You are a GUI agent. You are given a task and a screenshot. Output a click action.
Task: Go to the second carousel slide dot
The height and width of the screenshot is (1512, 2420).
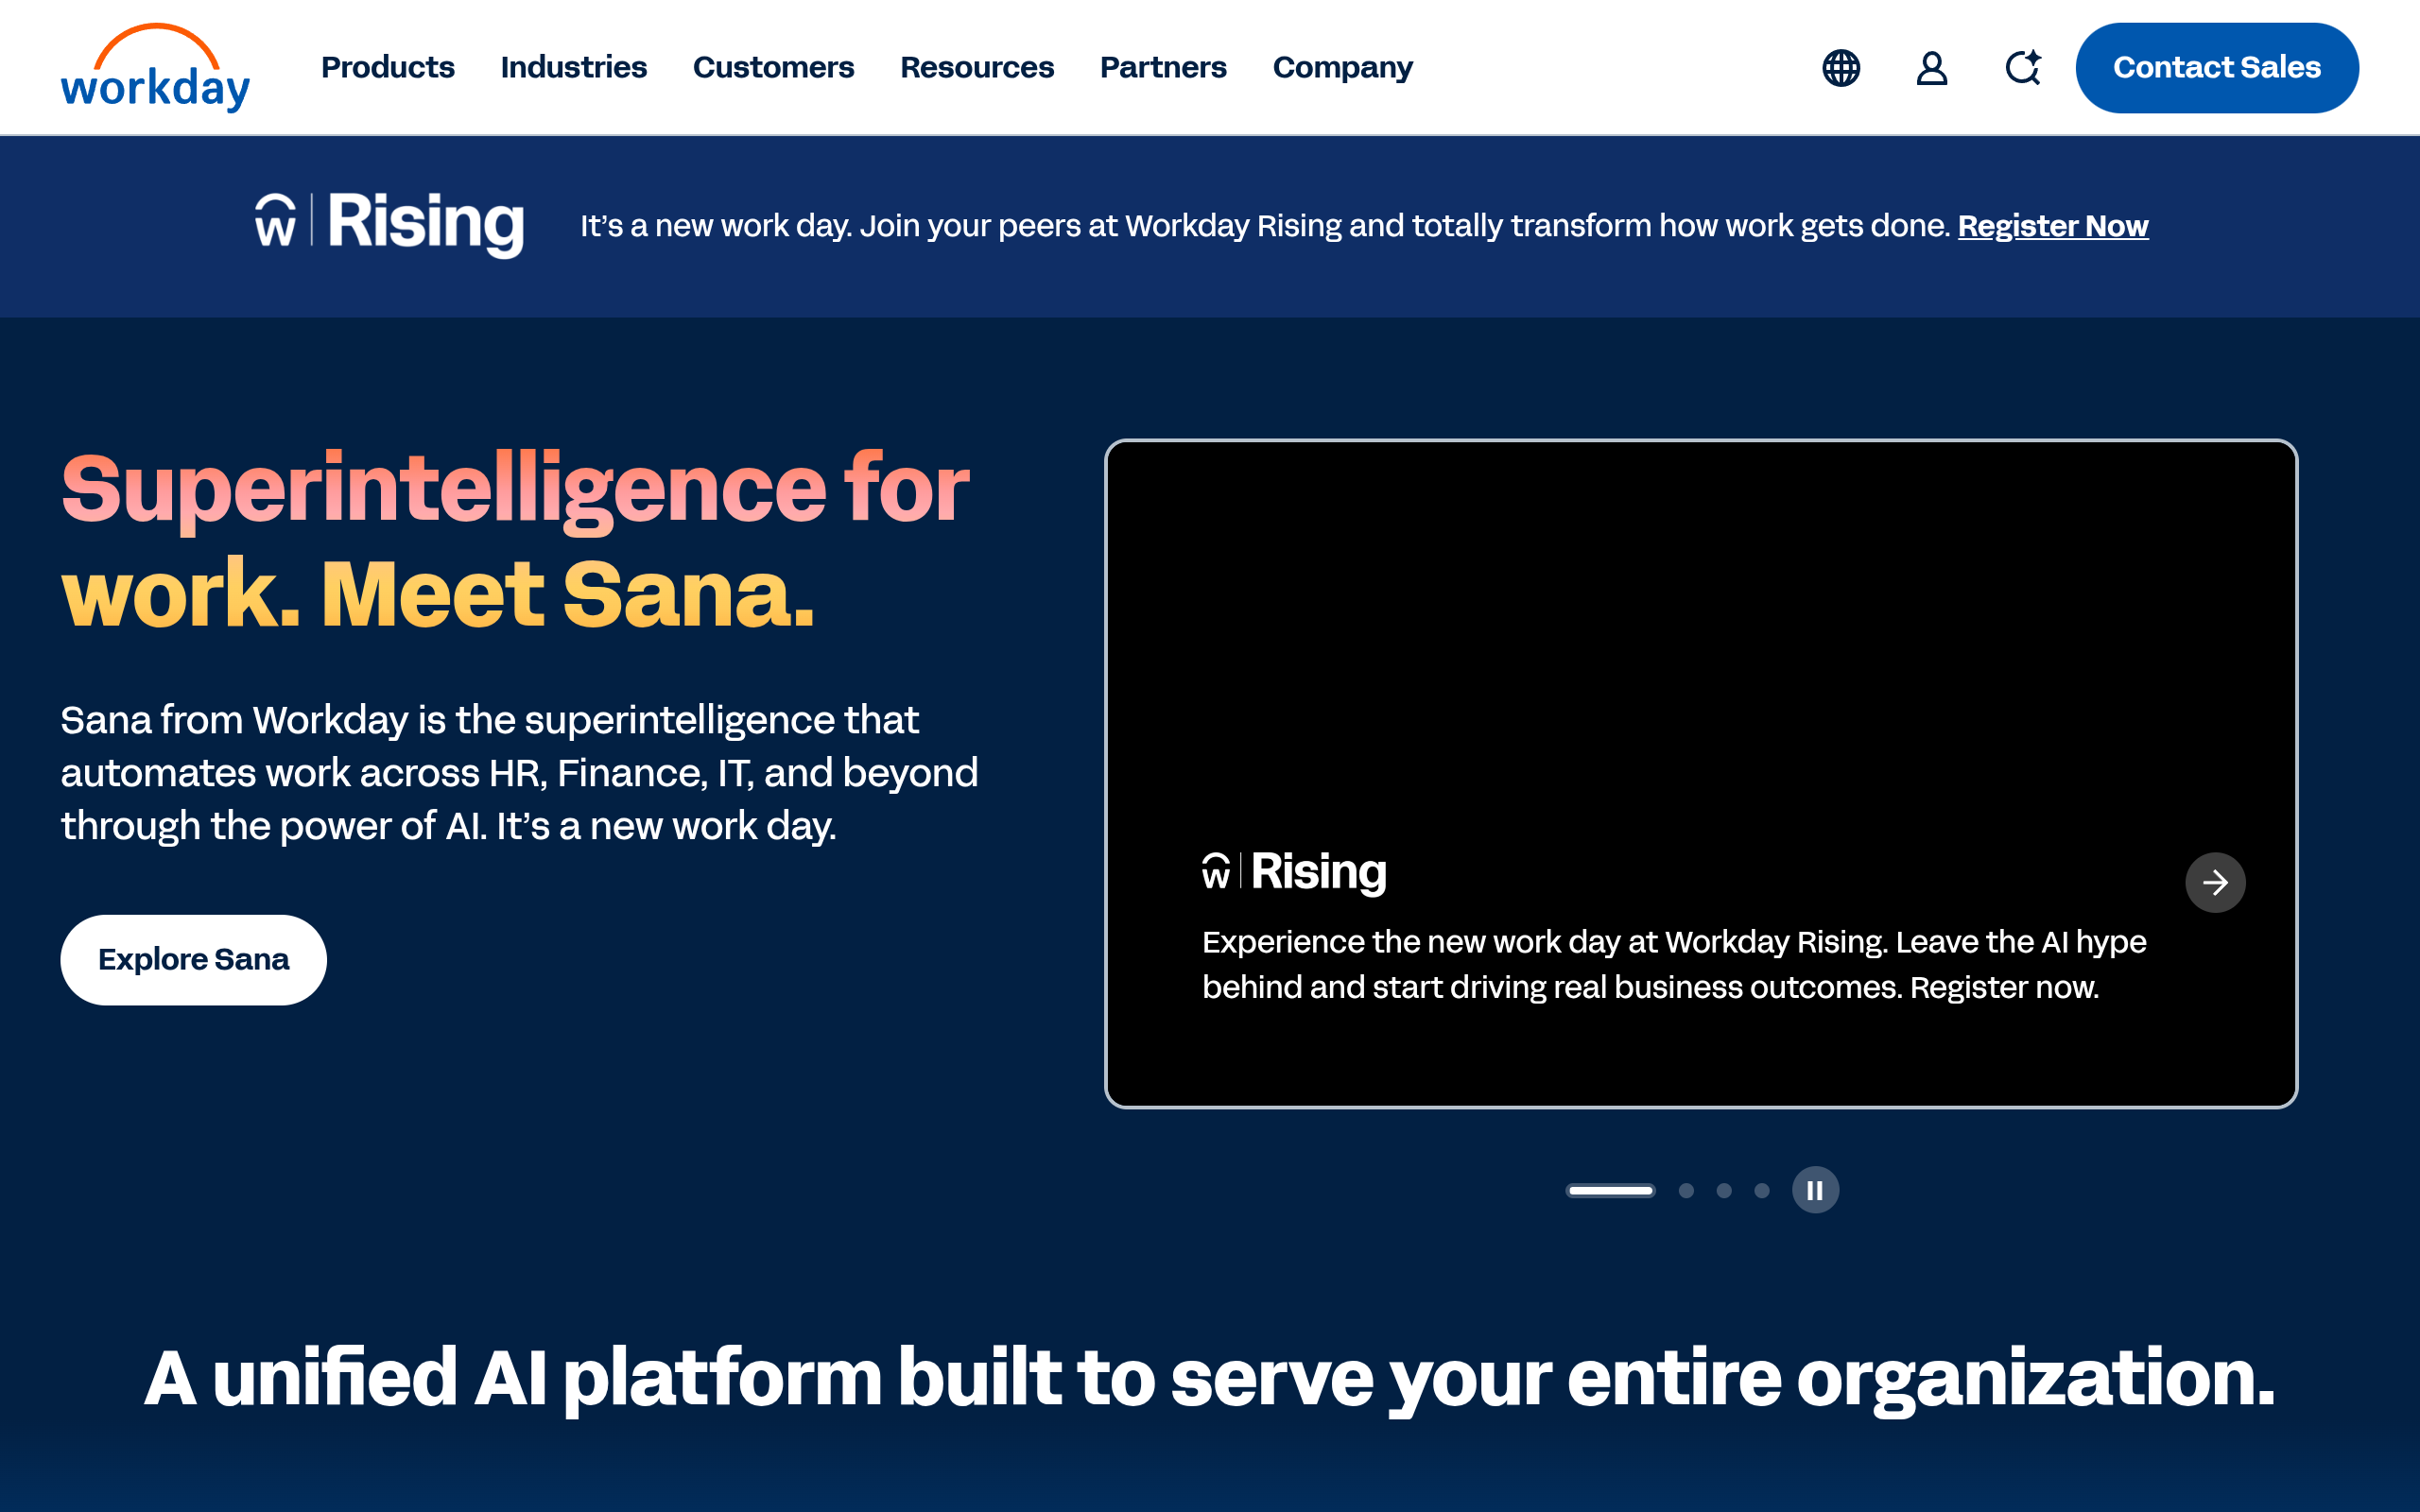point(1686,1190)
